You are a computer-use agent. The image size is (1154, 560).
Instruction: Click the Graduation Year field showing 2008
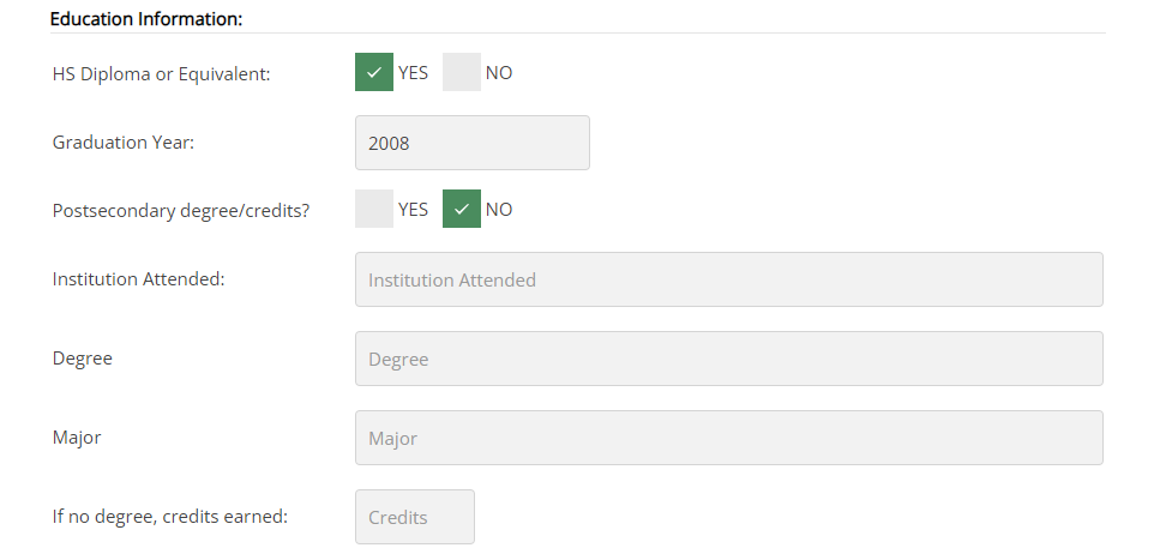(x=472, y=143)
